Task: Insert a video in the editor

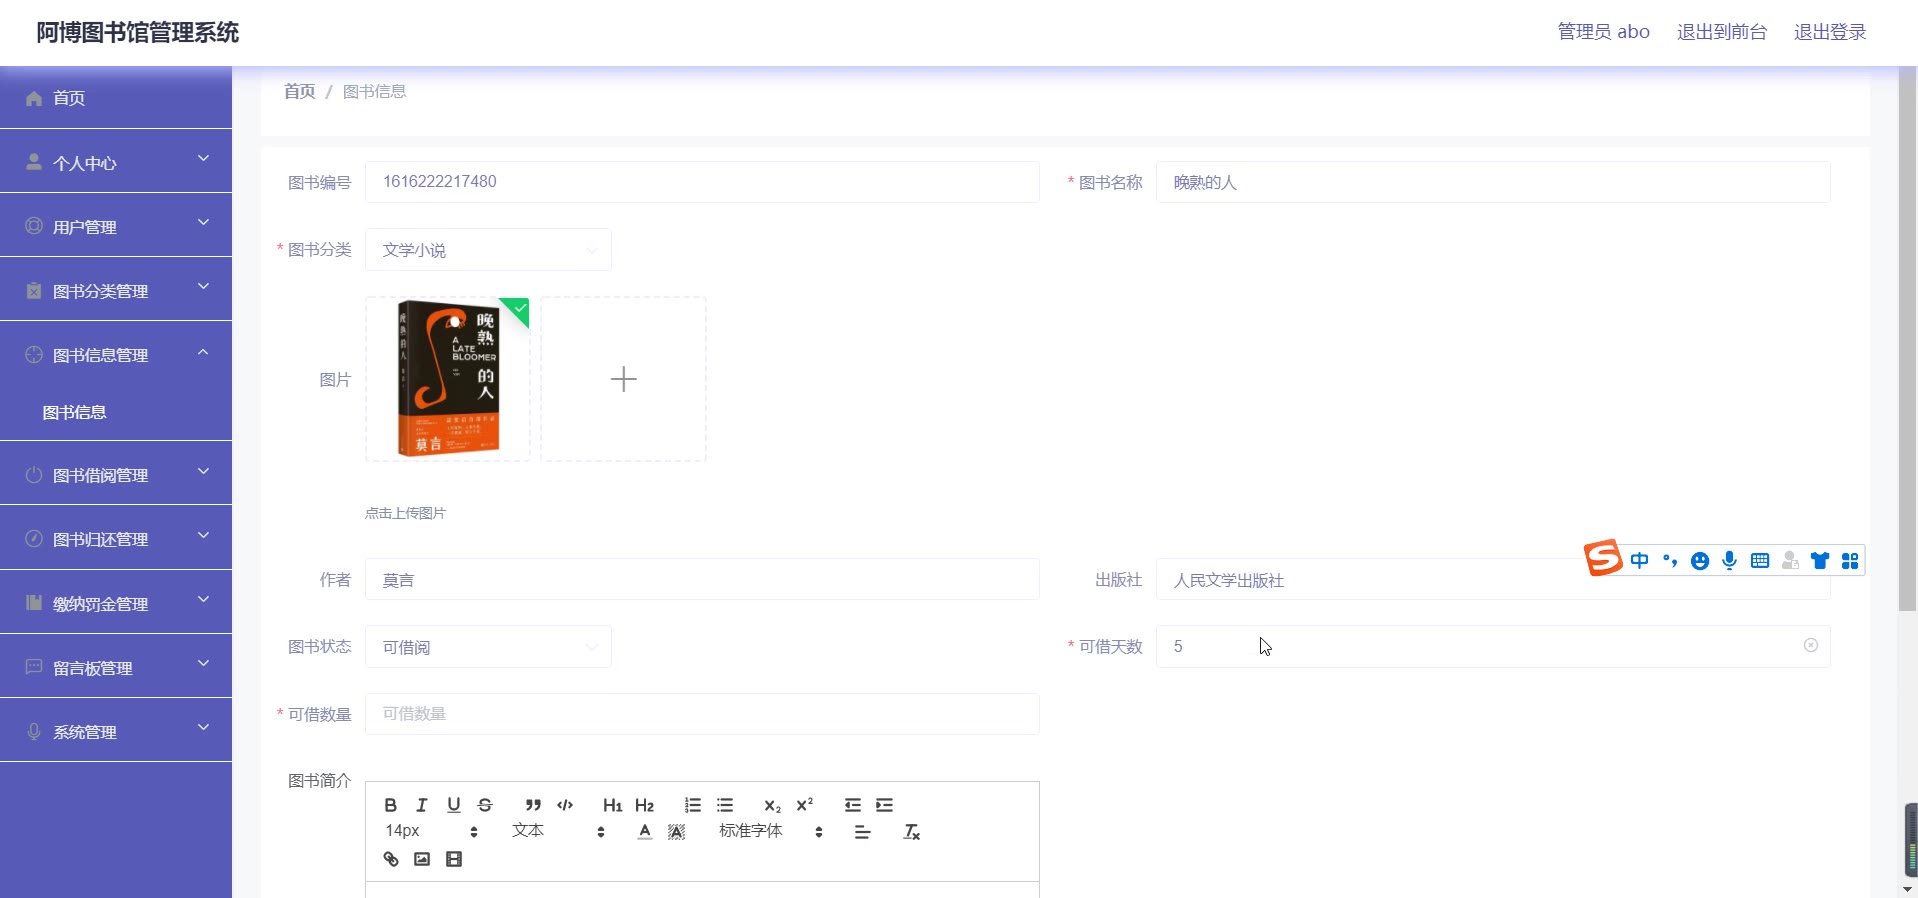Action: pos(454,859)
